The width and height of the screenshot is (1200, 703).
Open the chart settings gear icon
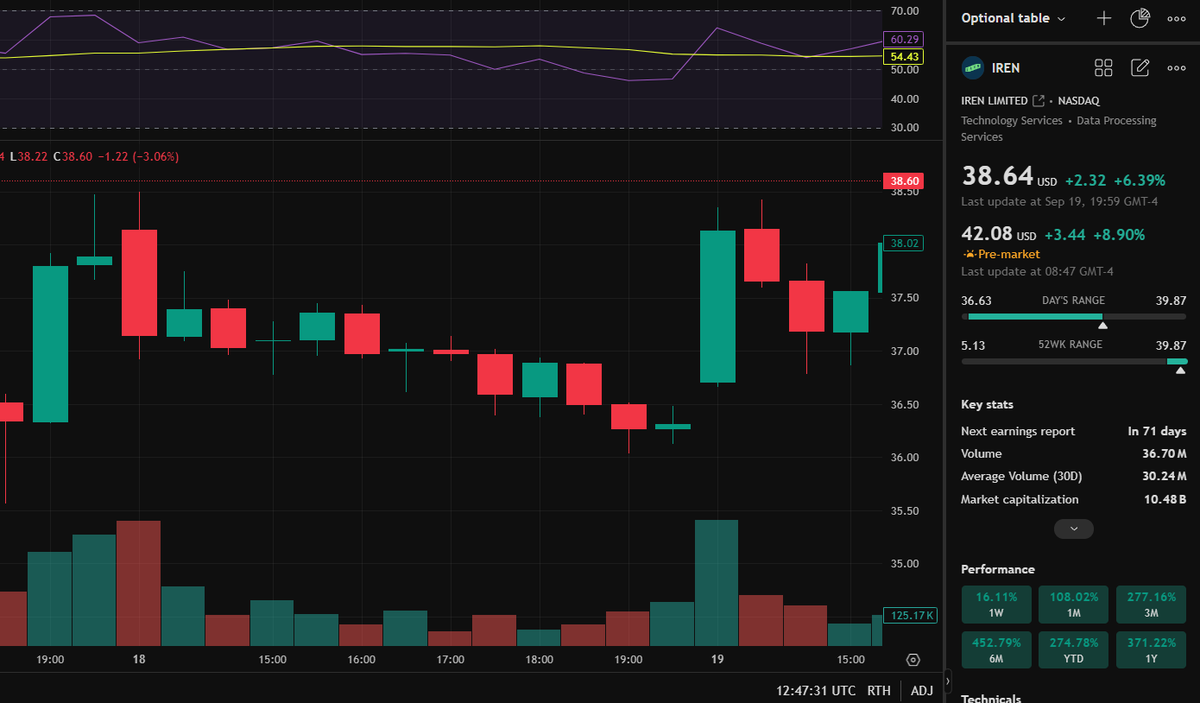click(913, 660)
